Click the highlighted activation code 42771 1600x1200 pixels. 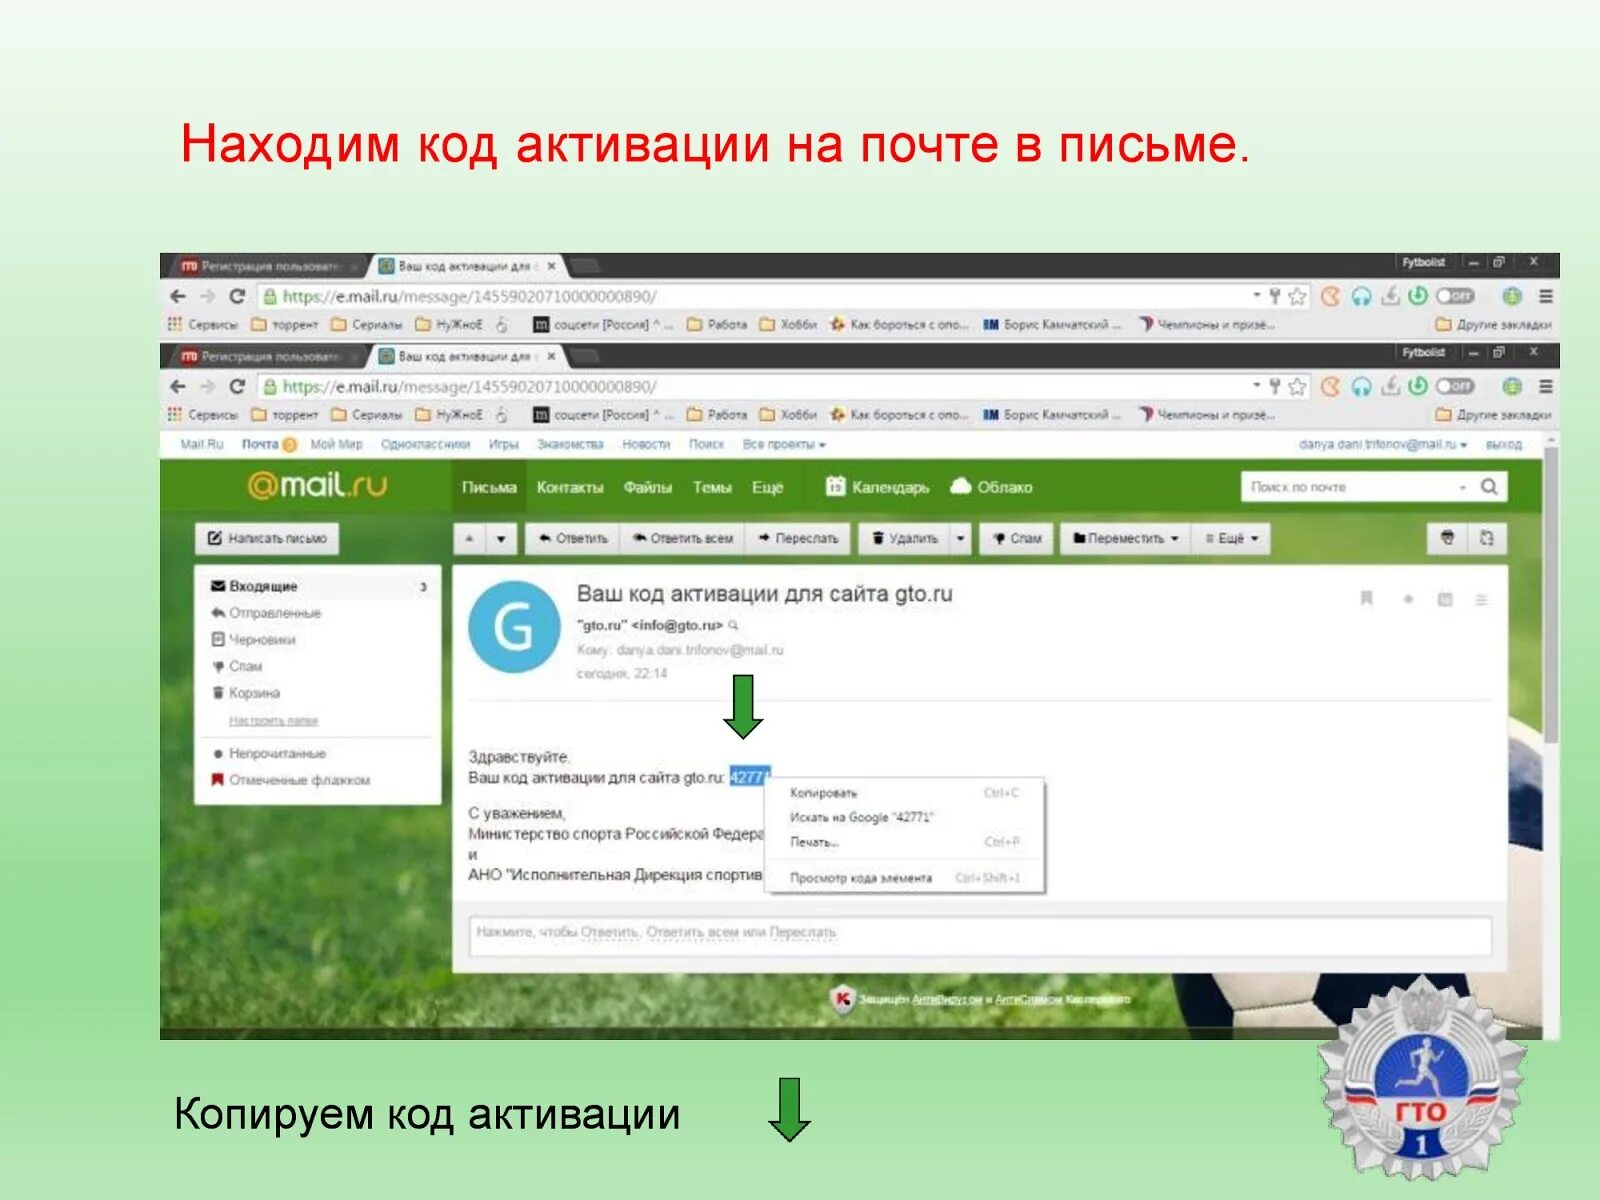click(x=748, y=777)
